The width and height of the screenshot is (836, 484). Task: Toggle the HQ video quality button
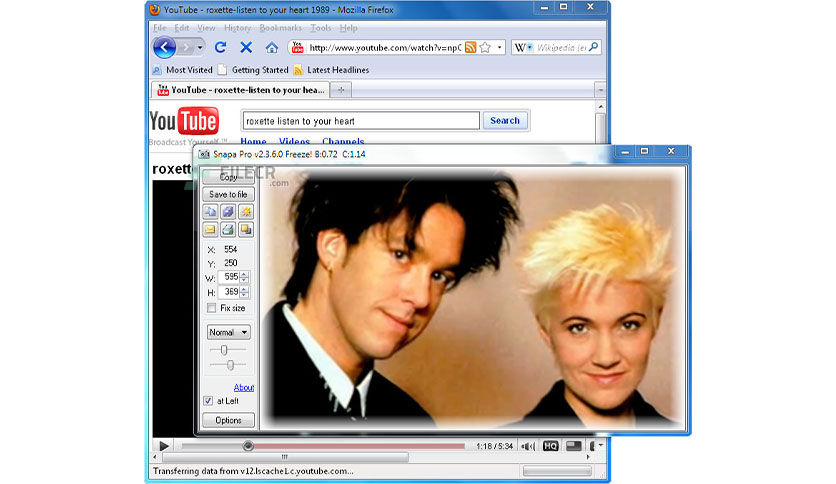pyautogui.click(x=550, y=446)
